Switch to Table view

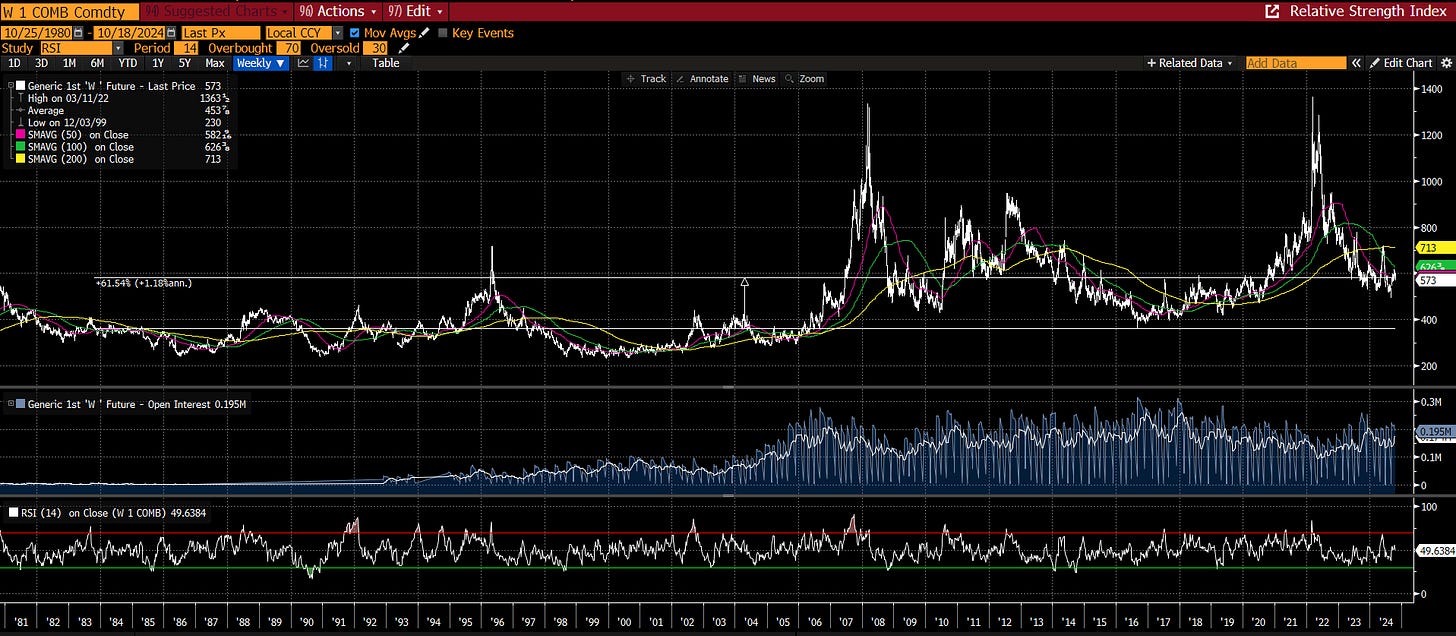pyautogui.click(x=386, y=63)
